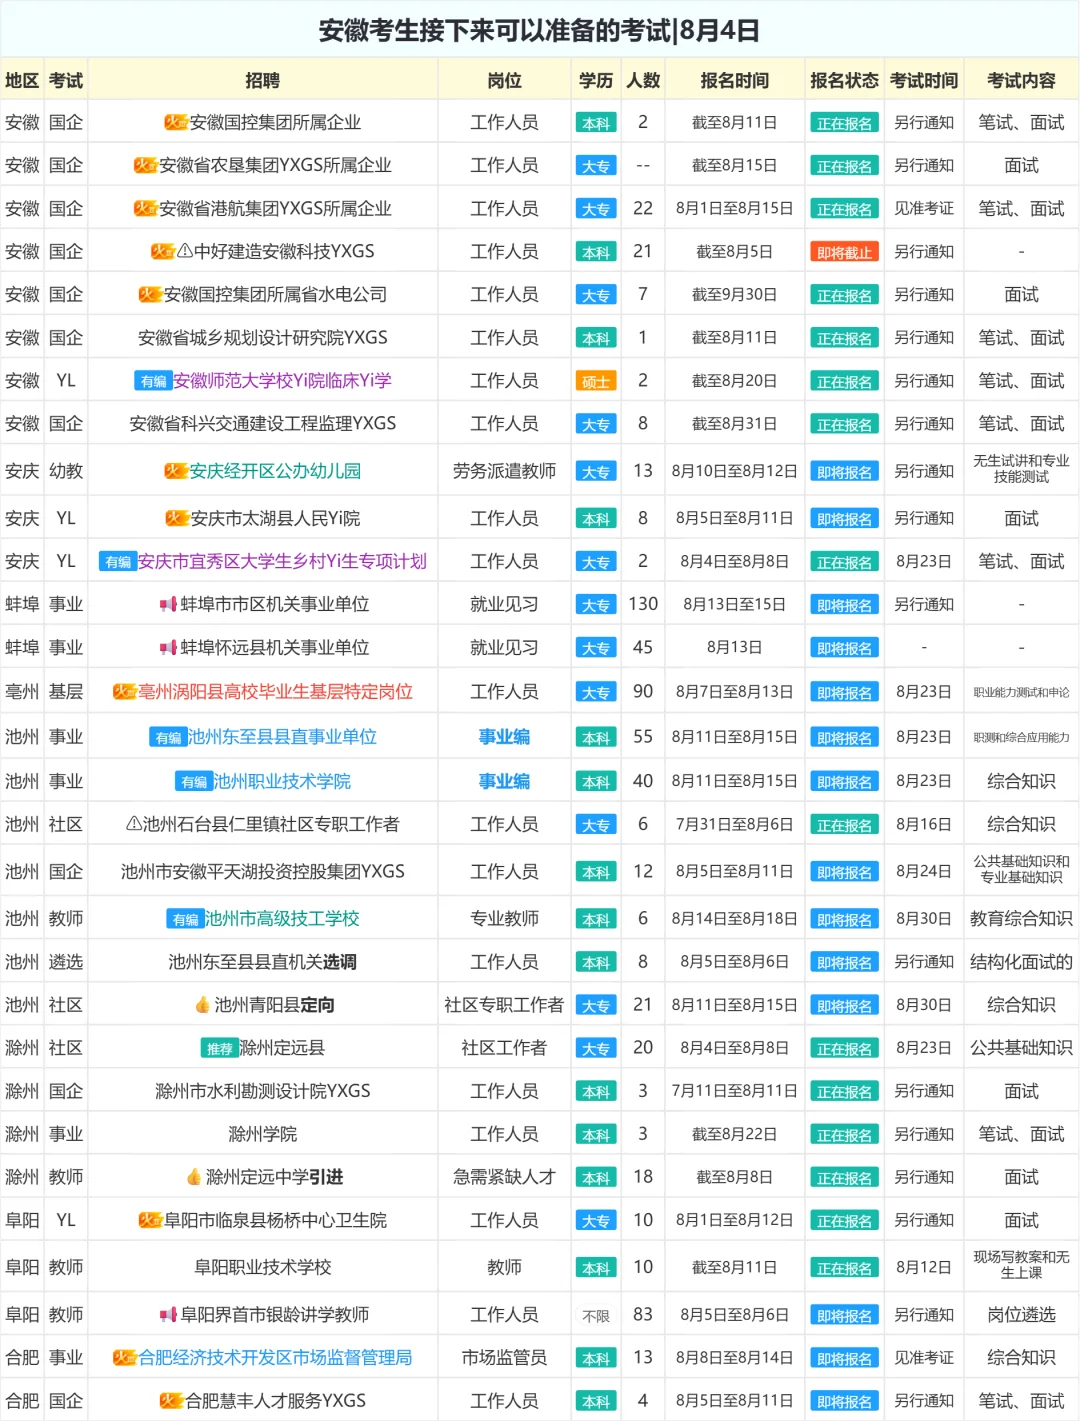Click the 招聘 column header
This screenshot has height=1421, width=1080.
262,80
